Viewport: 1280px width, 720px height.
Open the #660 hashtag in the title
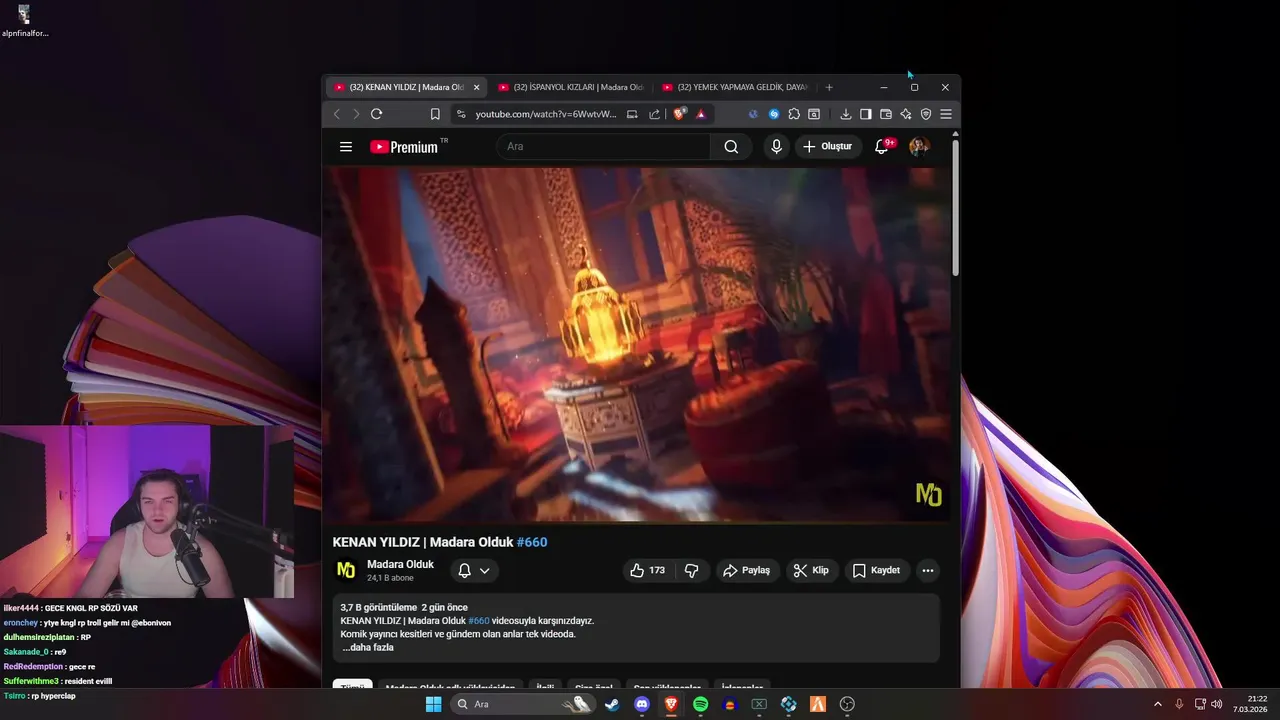532,542
